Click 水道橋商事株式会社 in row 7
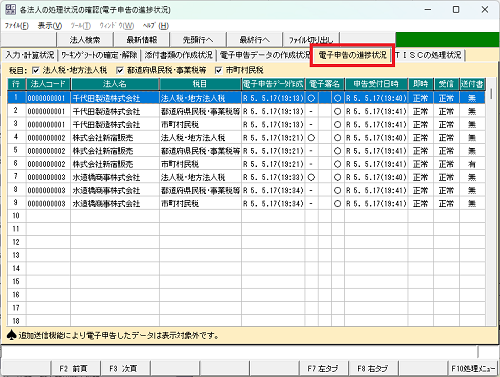This screenshot has height=377, width=500. [x=106, y=177]
